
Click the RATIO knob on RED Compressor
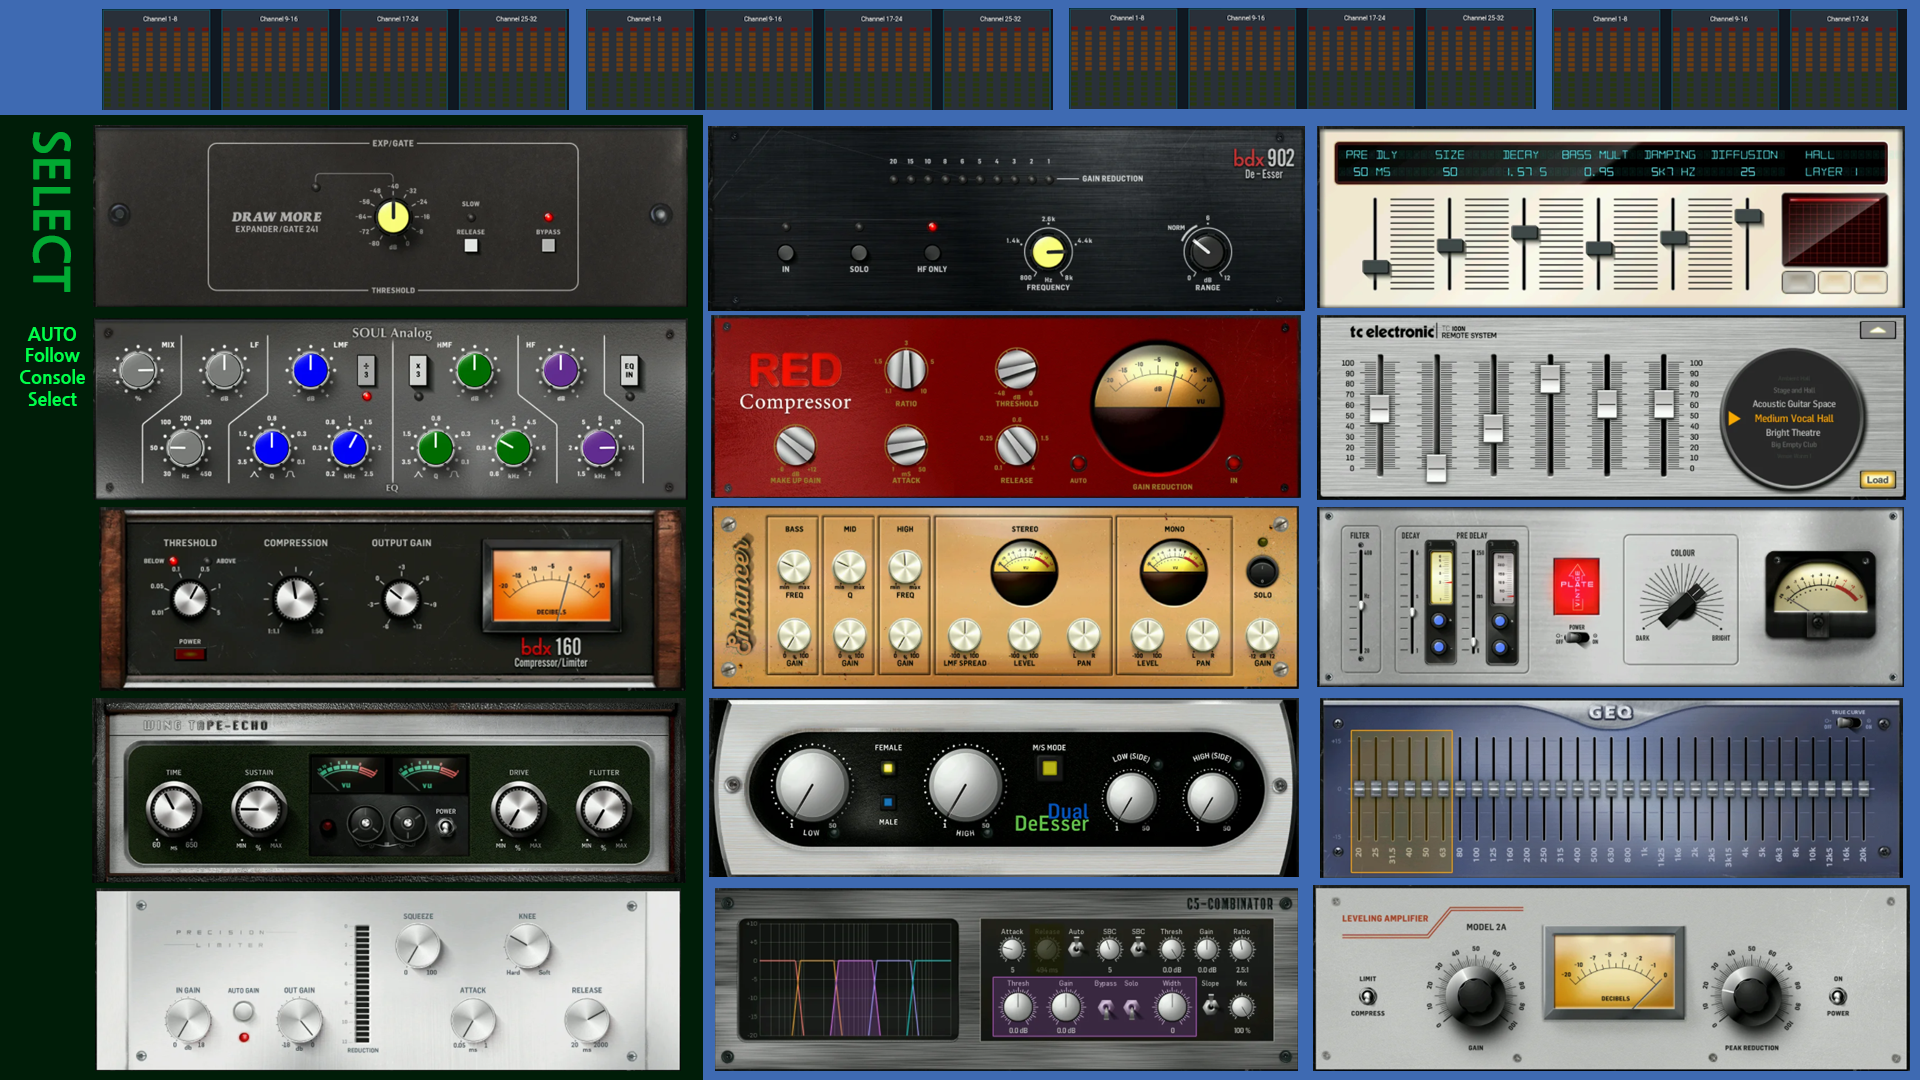[x=906, y=370]
